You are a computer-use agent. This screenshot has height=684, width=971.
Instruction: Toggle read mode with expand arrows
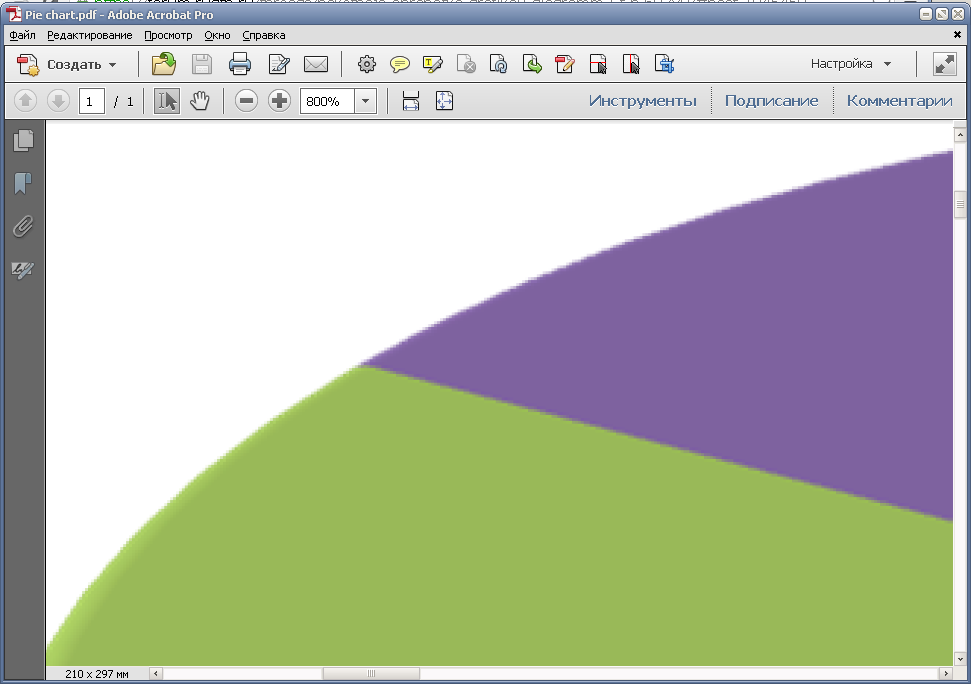(944, 64)
